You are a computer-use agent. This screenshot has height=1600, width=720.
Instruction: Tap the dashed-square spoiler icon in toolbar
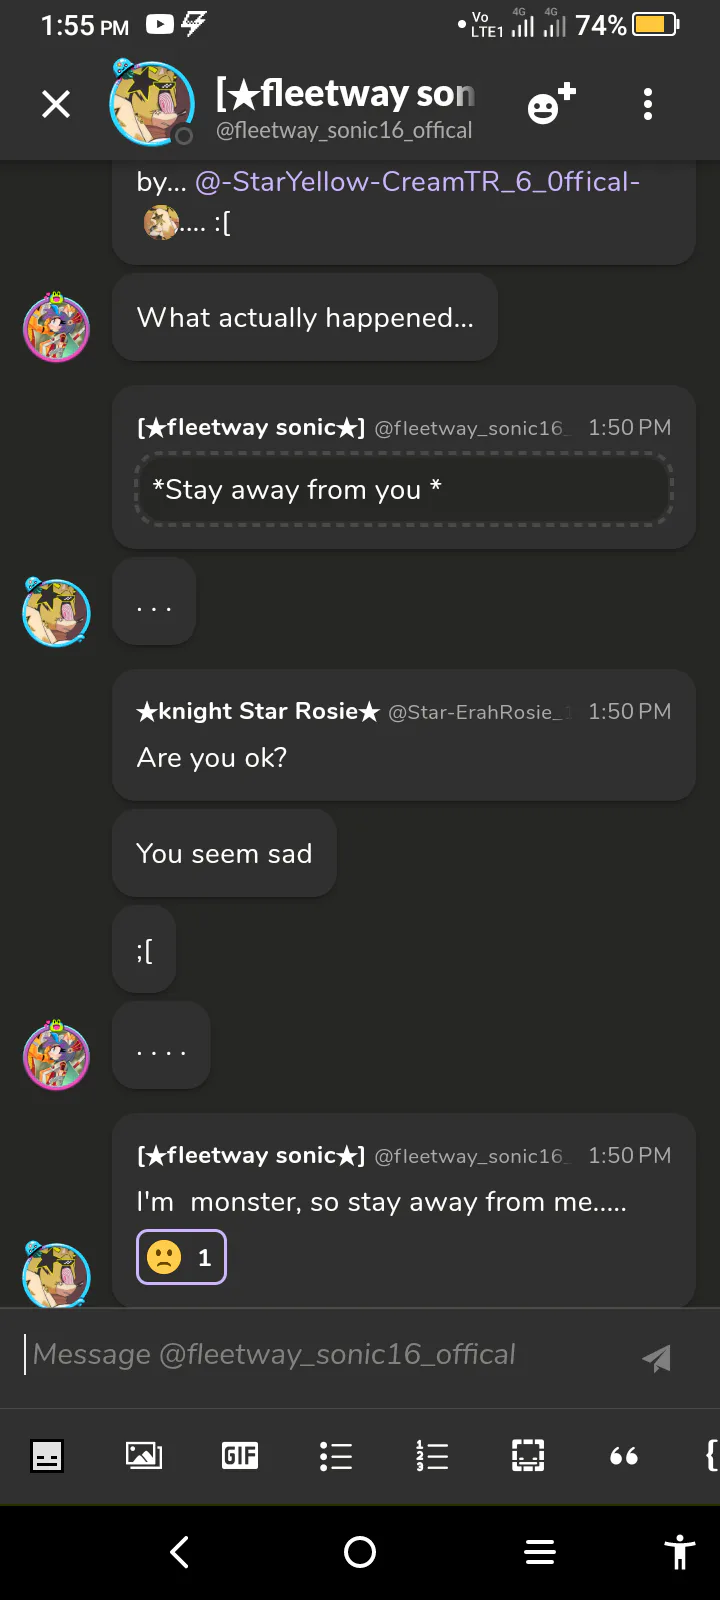coord(528,1455)
